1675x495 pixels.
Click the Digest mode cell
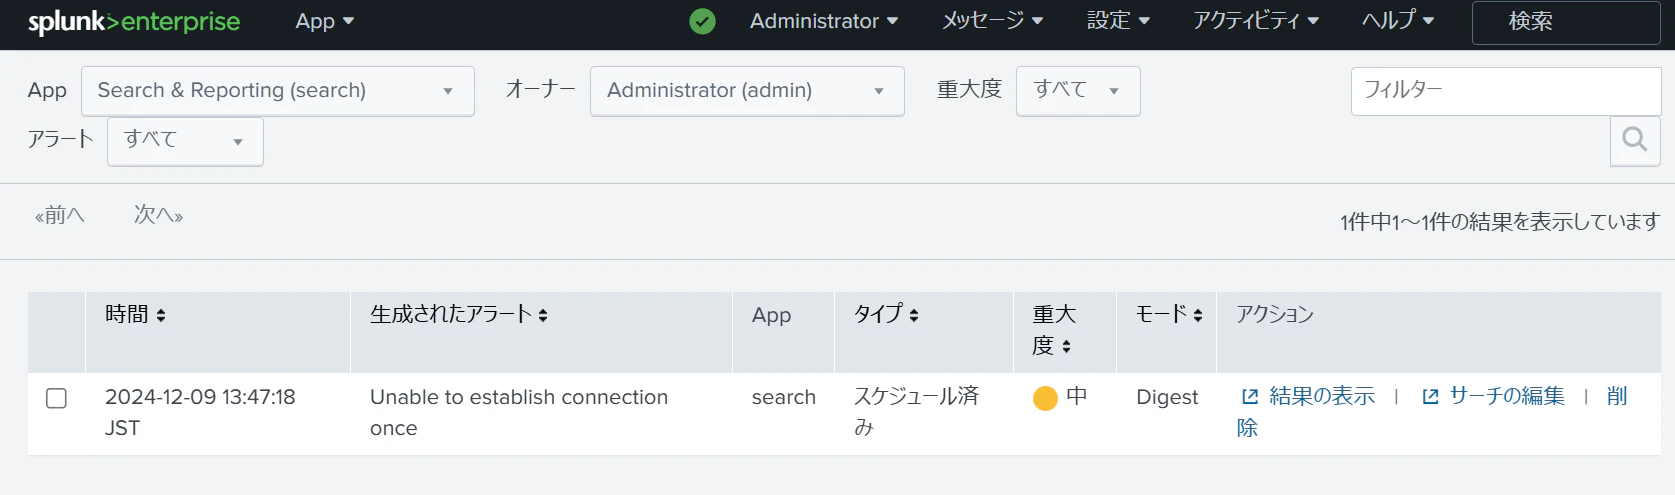tap(1167, 398)
